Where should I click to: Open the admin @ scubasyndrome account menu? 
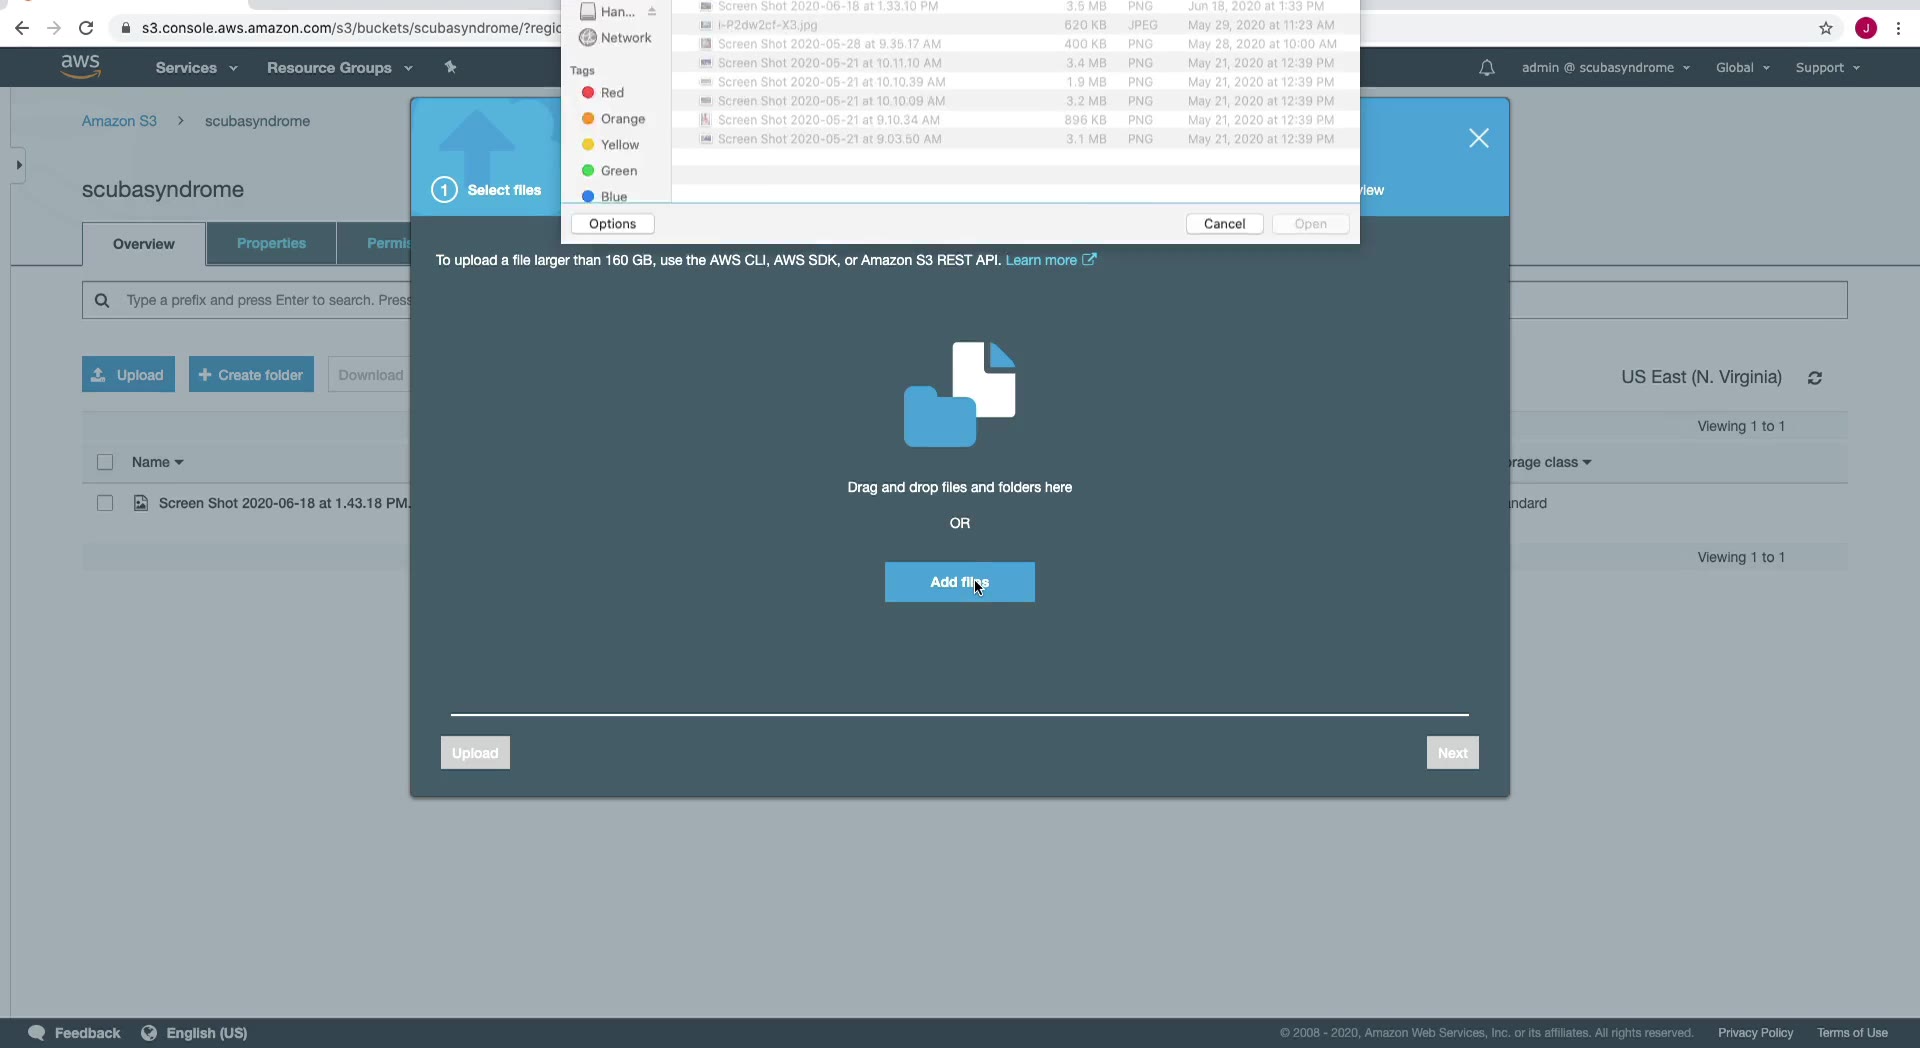[x=1606, y=68]
